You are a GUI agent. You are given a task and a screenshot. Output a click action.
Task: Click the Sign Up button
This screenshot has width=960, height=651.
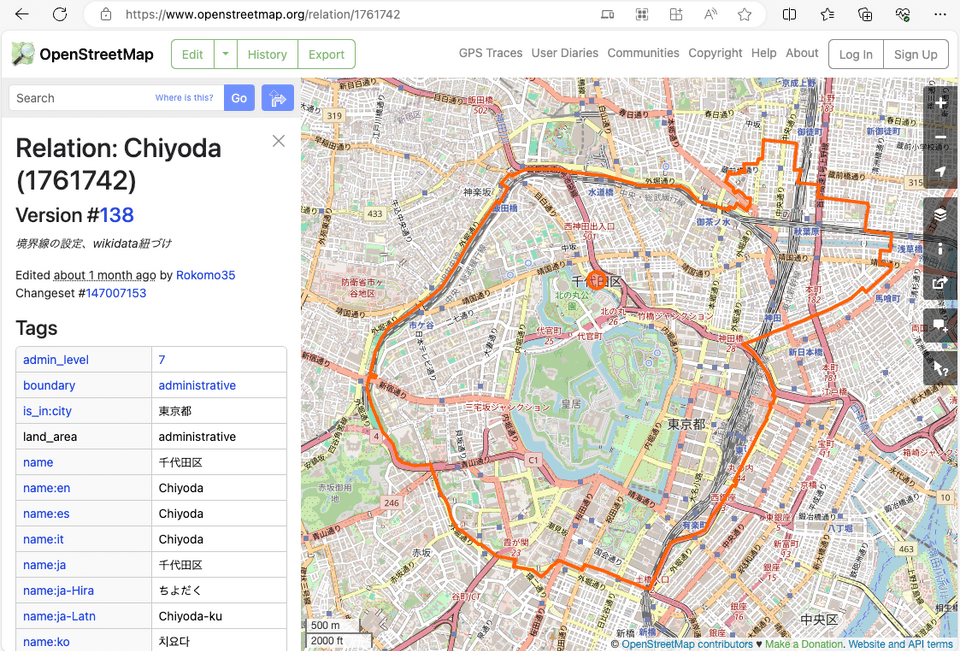(915, 54)
